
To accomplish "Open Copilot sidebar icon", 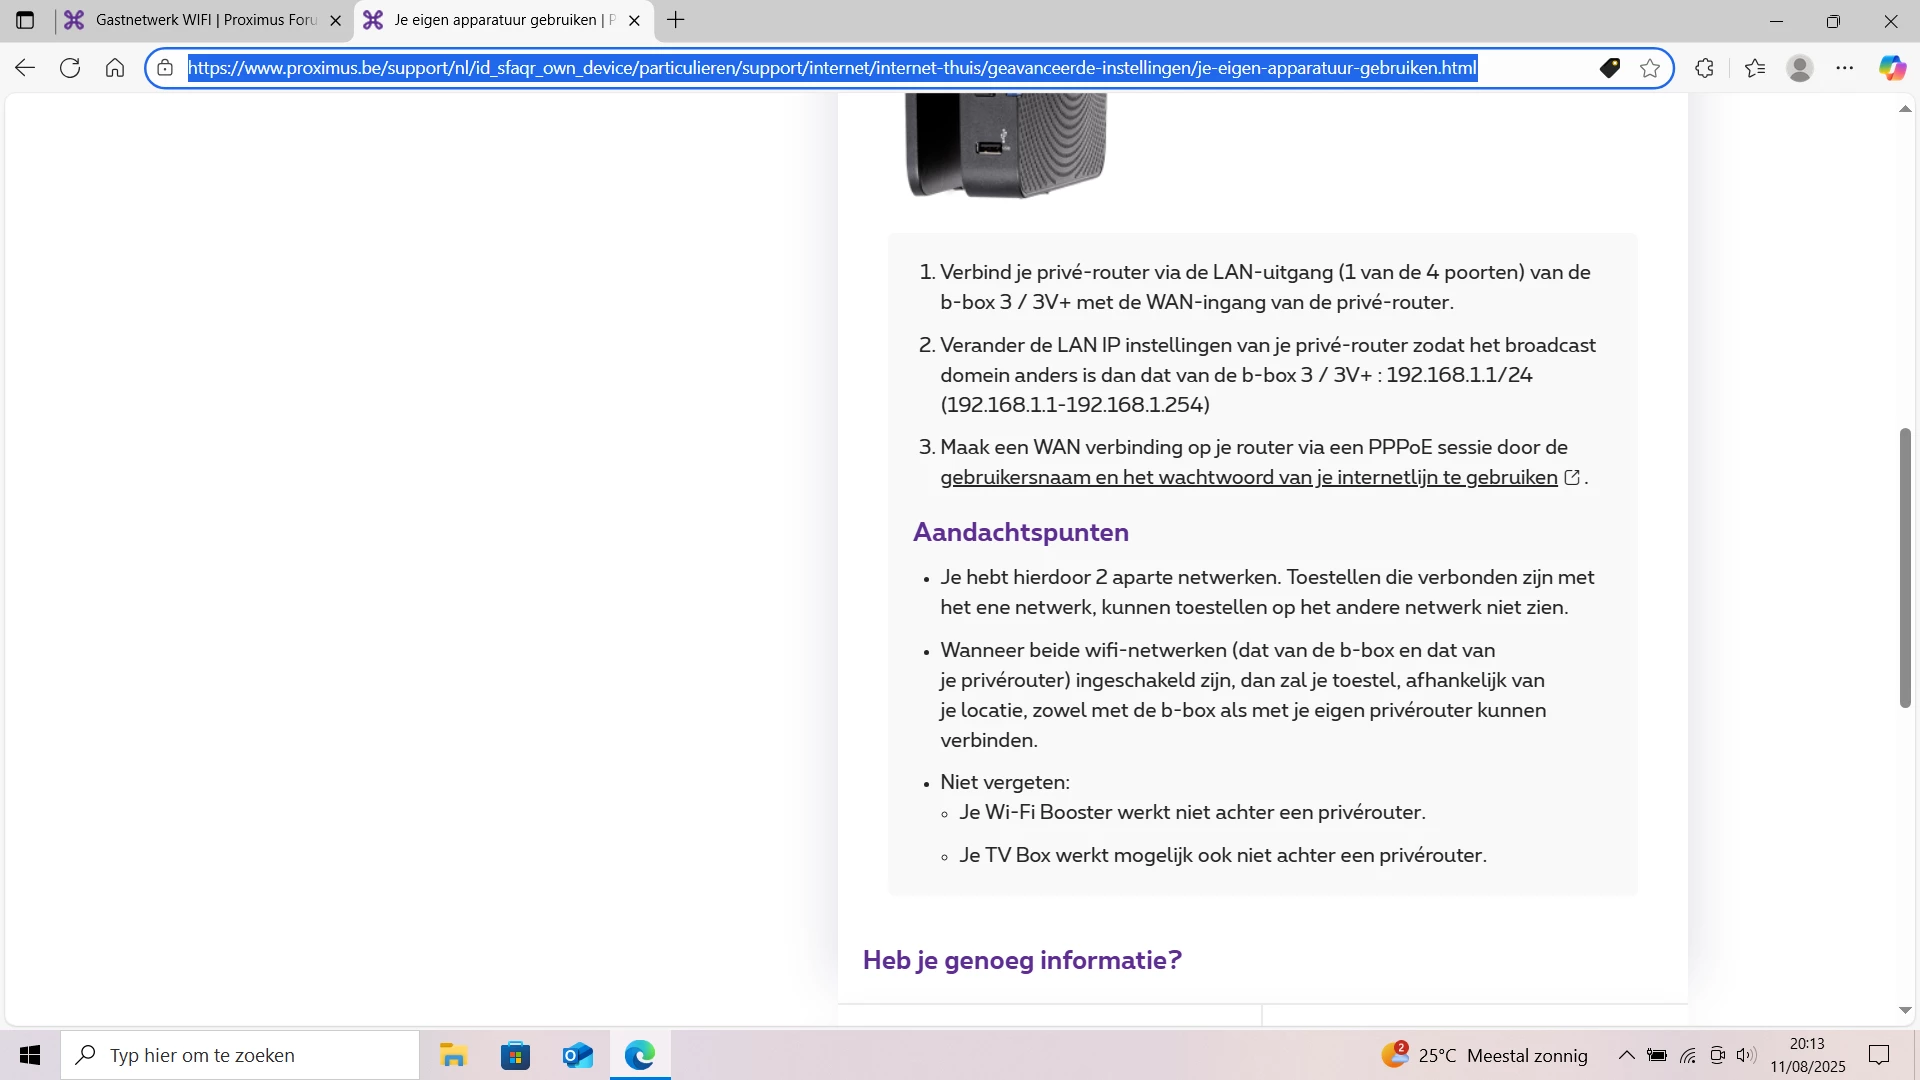I will [x=1891, y=68].
